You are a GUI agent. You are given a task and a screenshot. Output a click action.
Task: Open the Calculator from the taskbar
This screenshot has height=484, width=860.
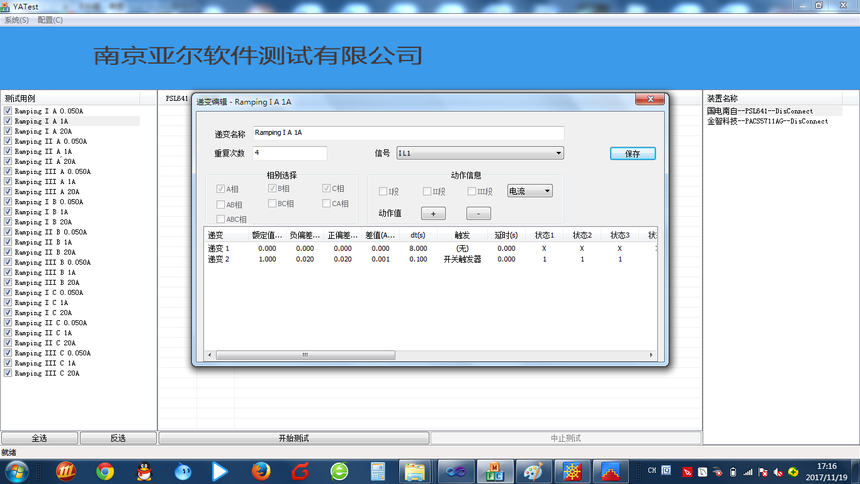[378, 471]
